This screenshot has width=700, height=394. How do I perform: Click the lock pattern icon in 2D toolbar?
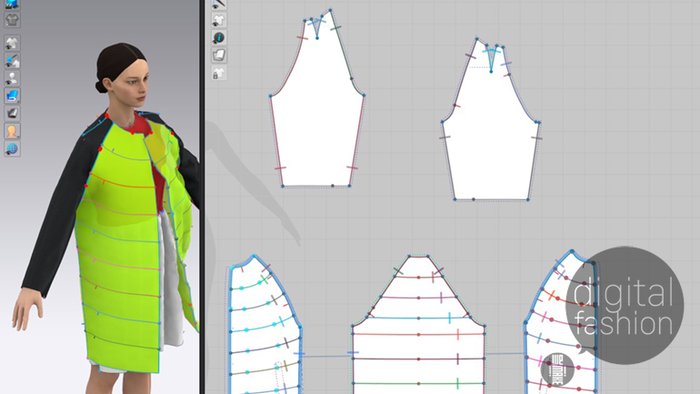pos(219,73)
